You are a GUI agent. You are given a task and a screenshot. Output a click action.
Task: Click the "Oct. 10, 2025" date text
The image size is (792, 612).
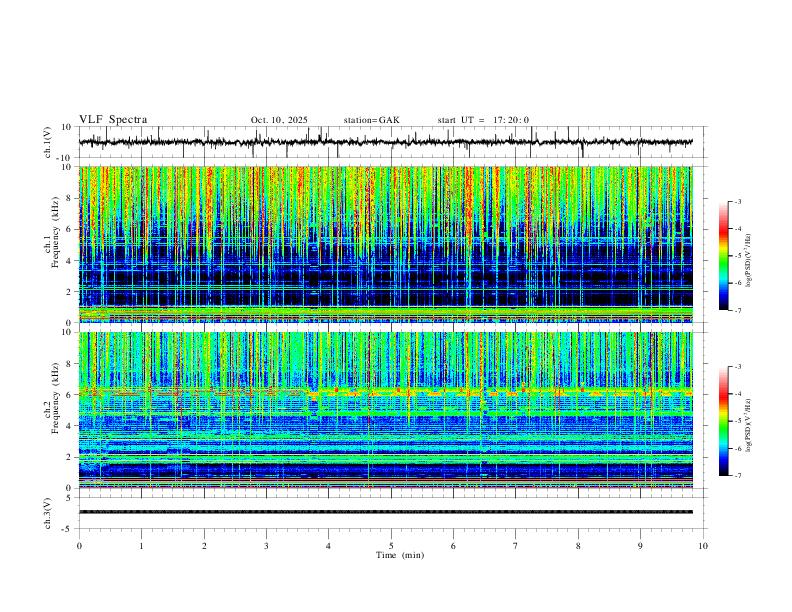point(279,120)
